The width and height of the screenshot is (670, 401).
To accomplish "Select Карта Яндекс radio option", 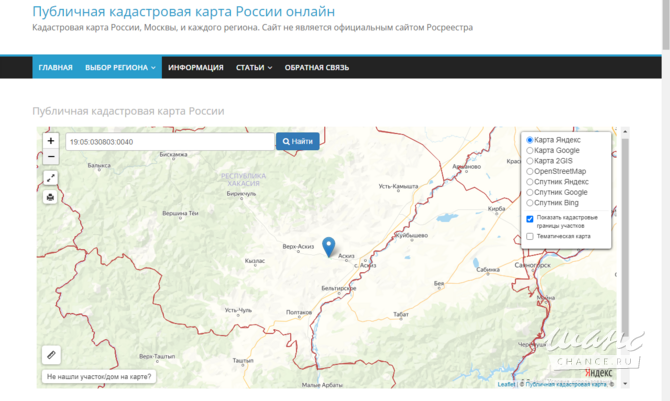I will pyautogui.click(x=529, y=140).
